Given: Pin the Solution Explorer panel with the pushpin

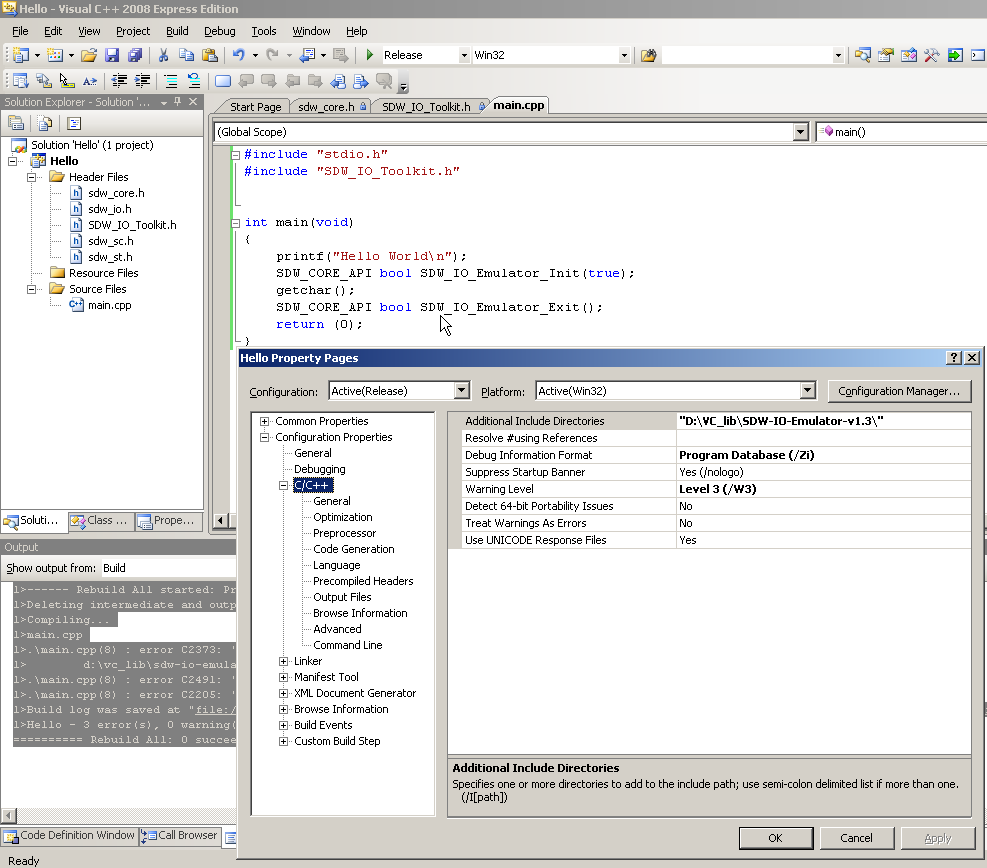Looking at the screenshot, I should 178,101.
